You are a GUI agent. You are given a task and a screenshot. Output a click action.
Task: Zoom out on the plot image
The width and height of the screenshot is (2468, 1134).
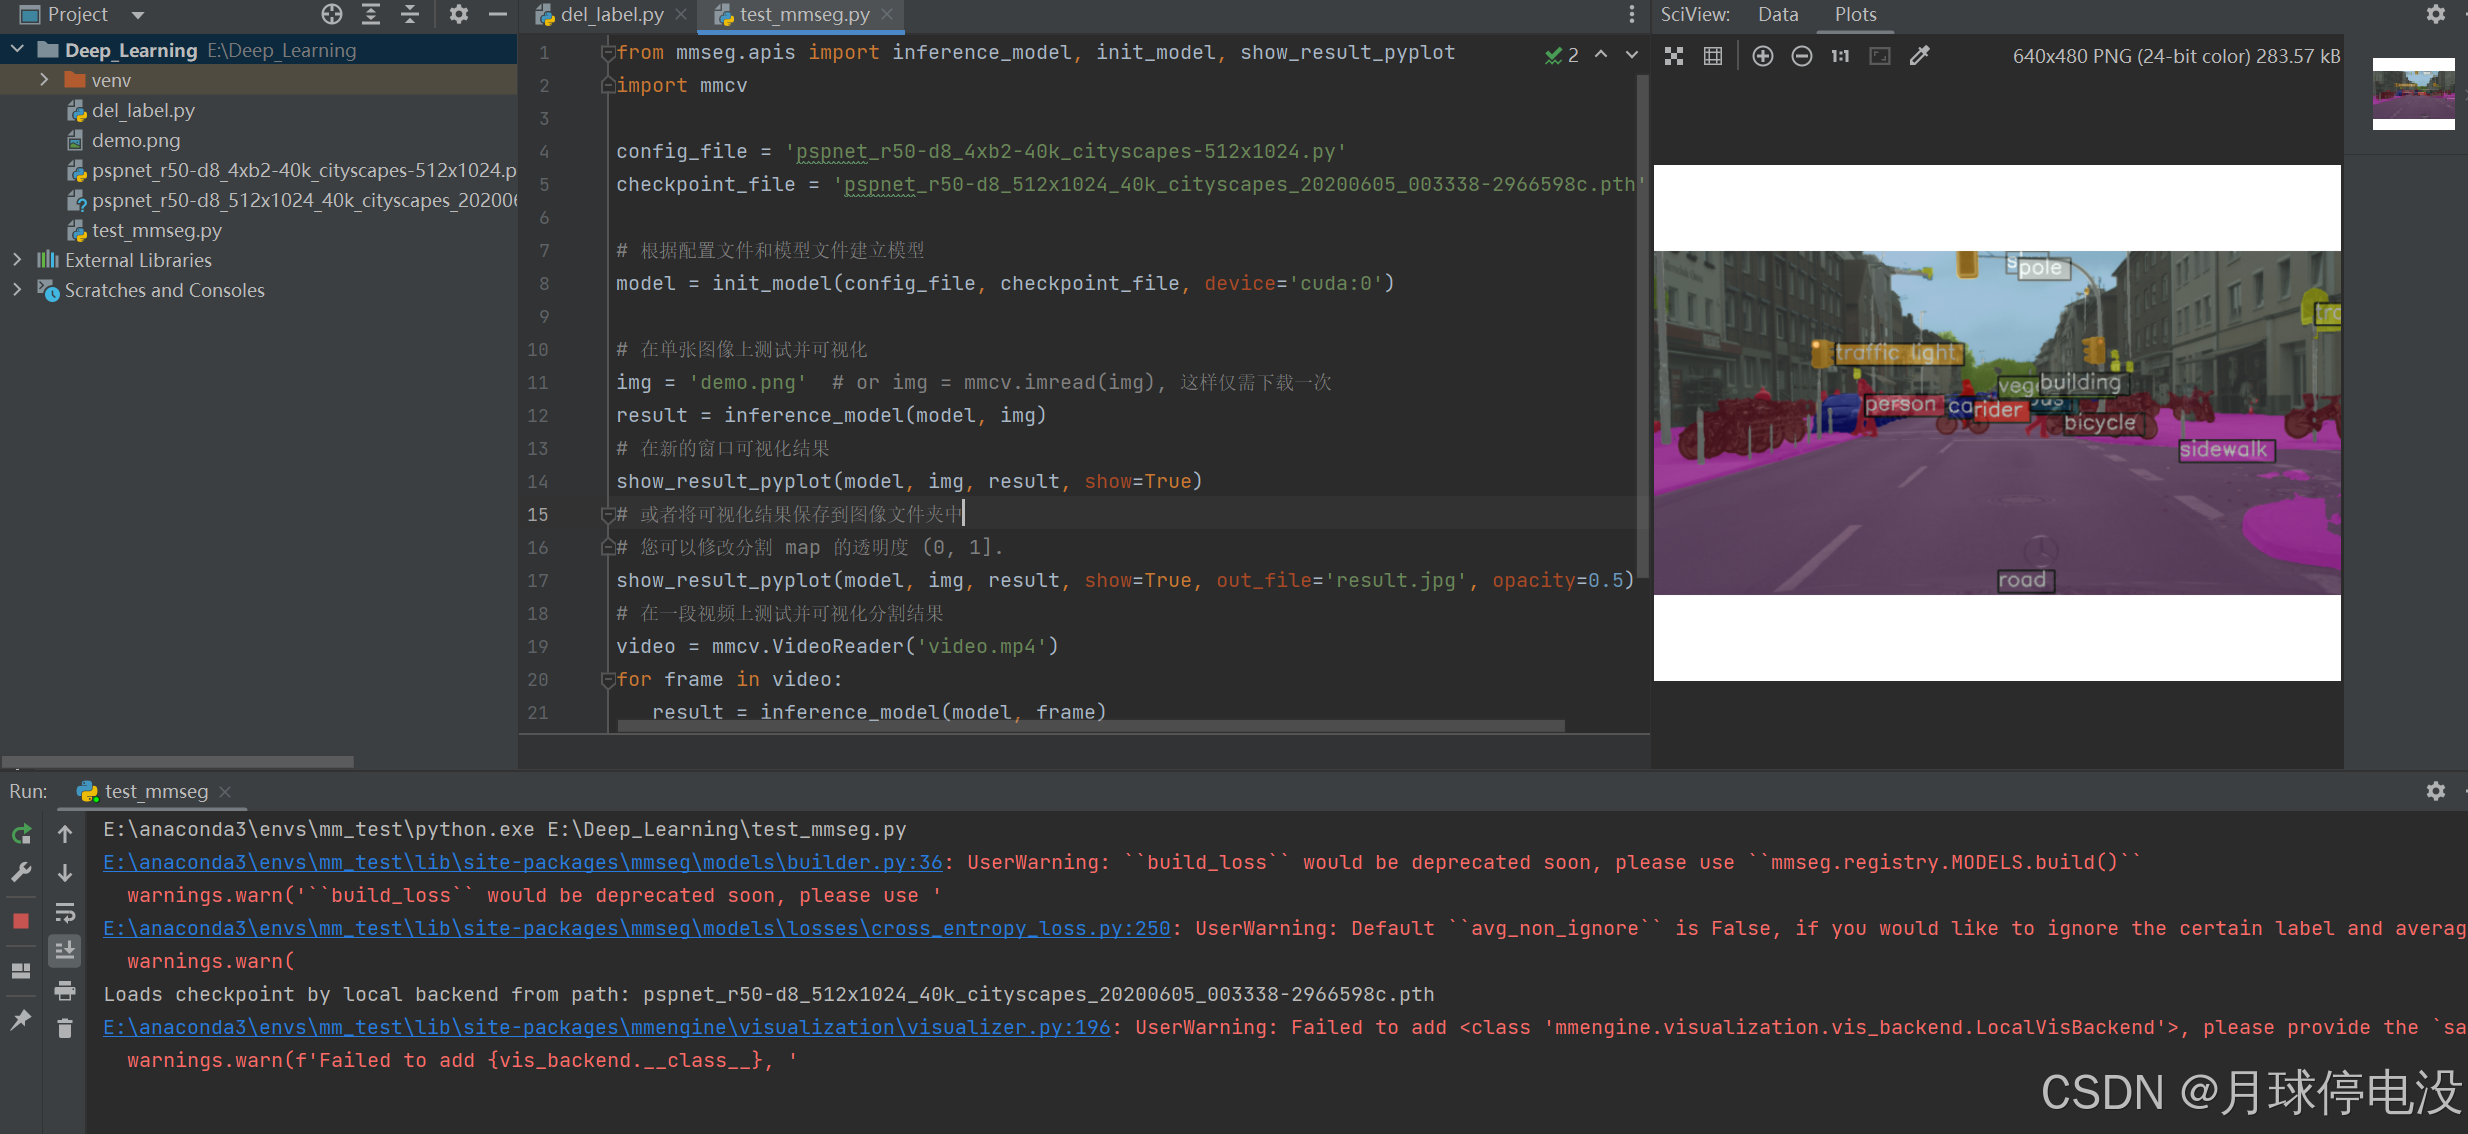click(x=1801, y=56)
